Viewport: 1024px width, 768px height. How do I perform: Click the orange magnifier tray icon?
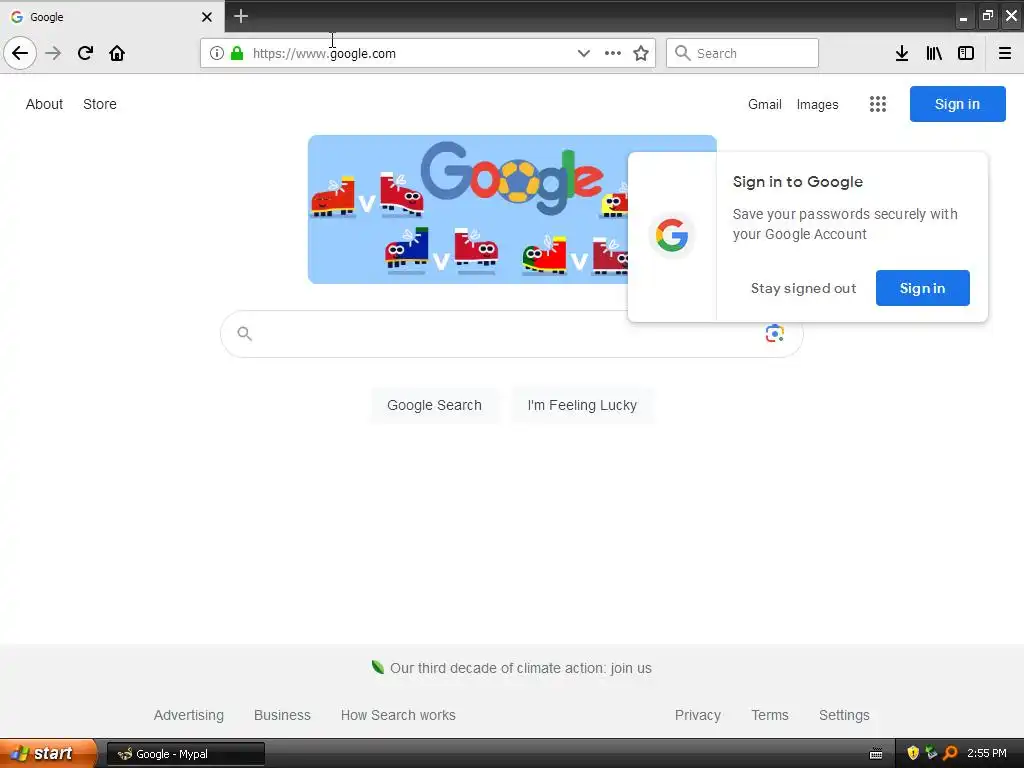tap(950, 754)
